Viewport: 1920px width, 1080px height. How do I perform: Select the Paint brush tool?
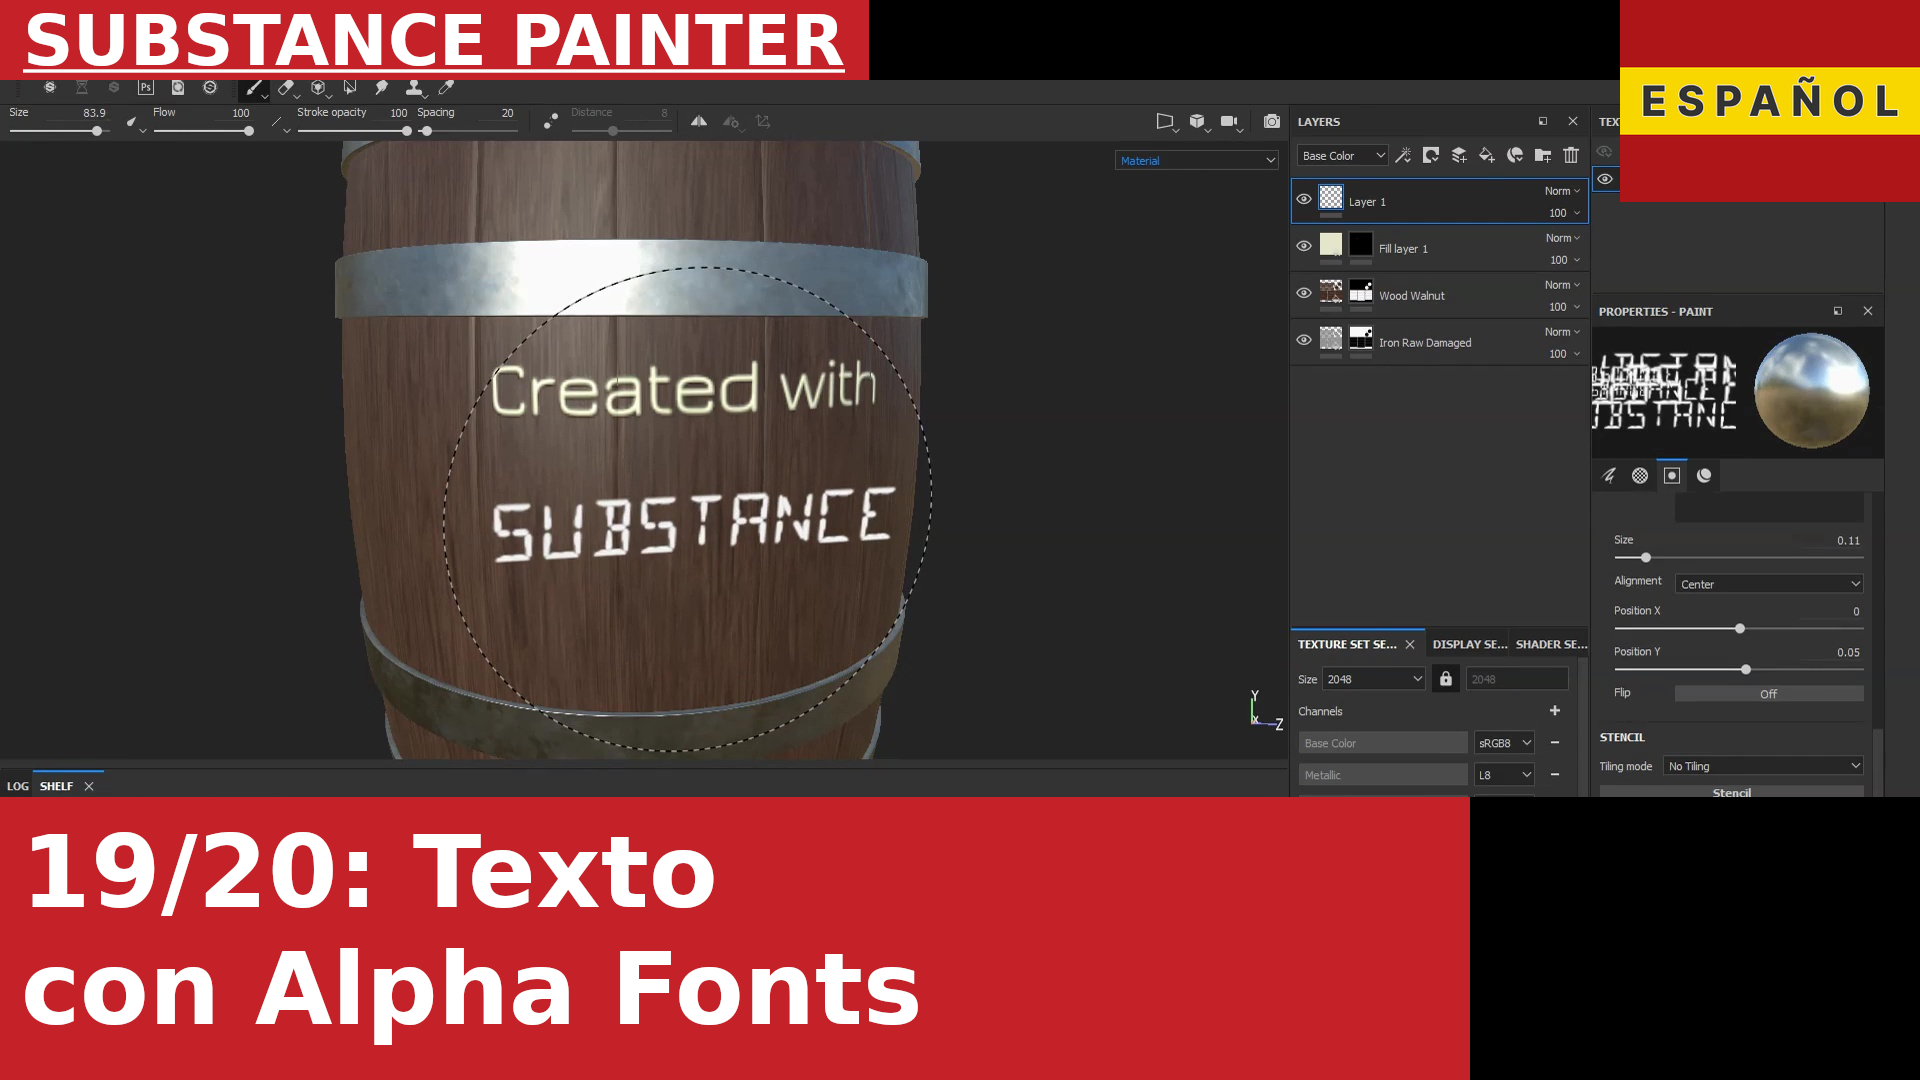pyautogui.click(x=254, y=88)
